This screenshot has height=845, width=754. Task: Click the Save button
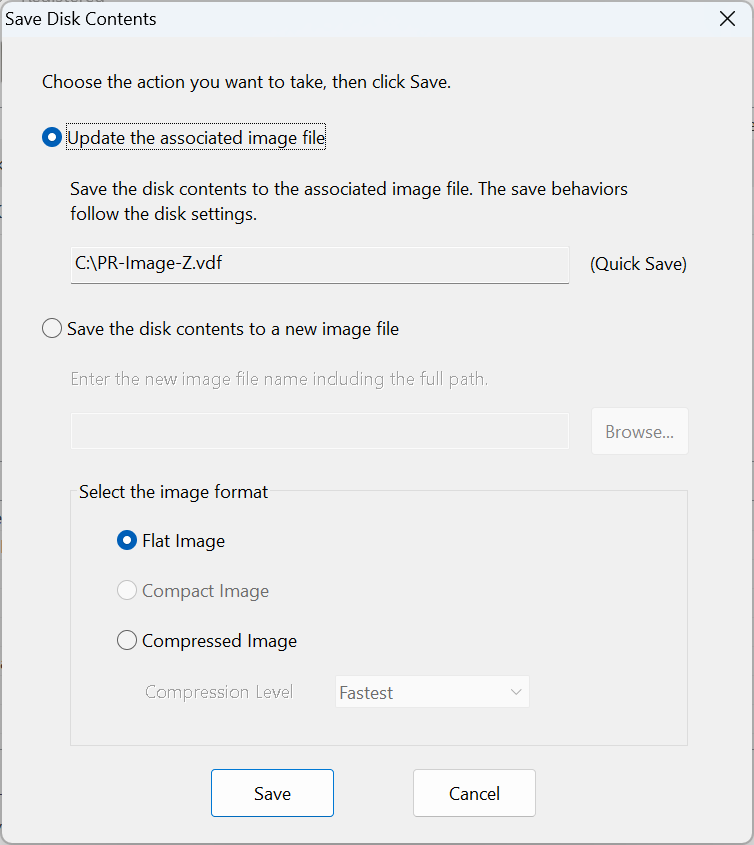click(272, 793)
